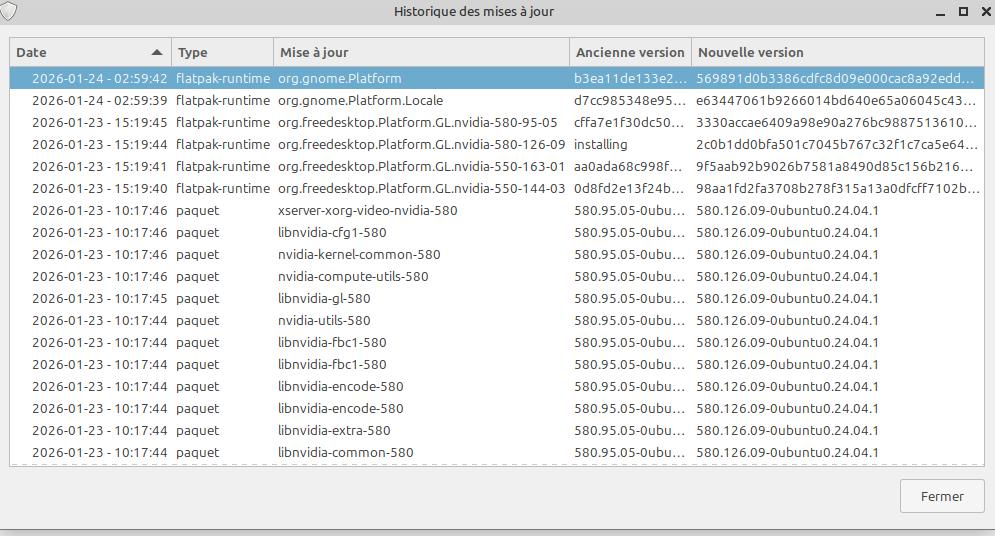The width and height of the screenshot is (995, 536).
Task: Click the shield icon in the title bar
Action: 11,12
